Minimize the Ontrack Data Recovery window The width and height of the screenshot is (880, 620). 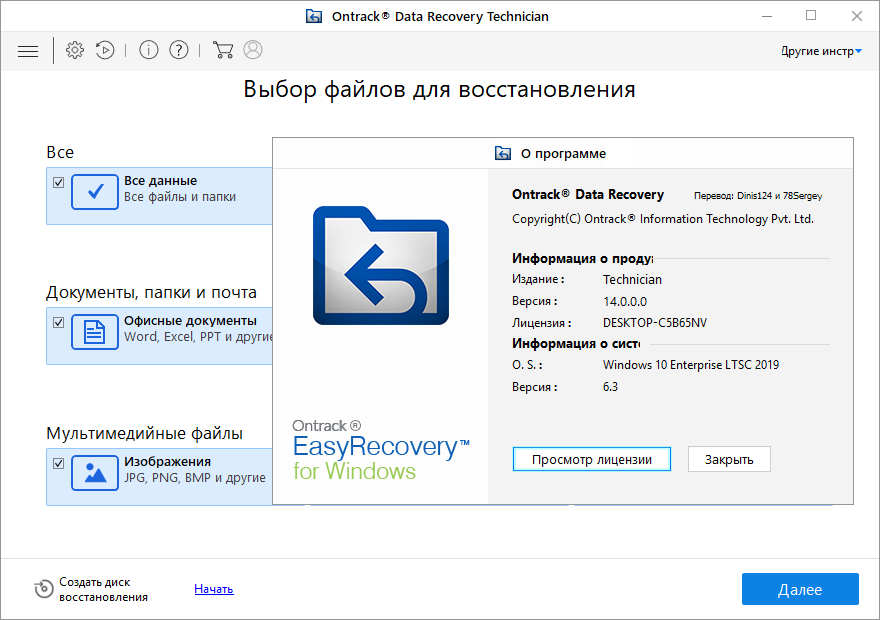(x=767, y=16)
